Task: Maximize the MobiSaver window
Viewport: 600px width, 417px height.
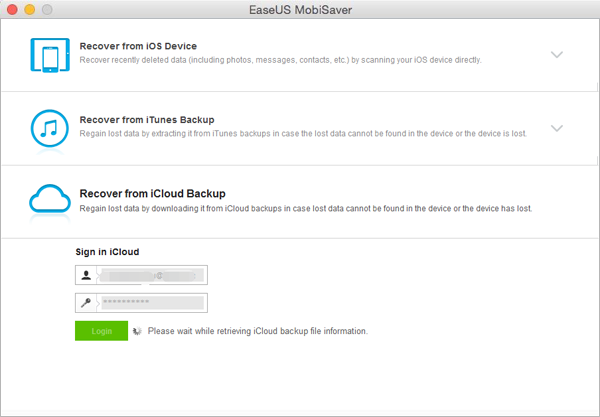Action: pos(46,9)
